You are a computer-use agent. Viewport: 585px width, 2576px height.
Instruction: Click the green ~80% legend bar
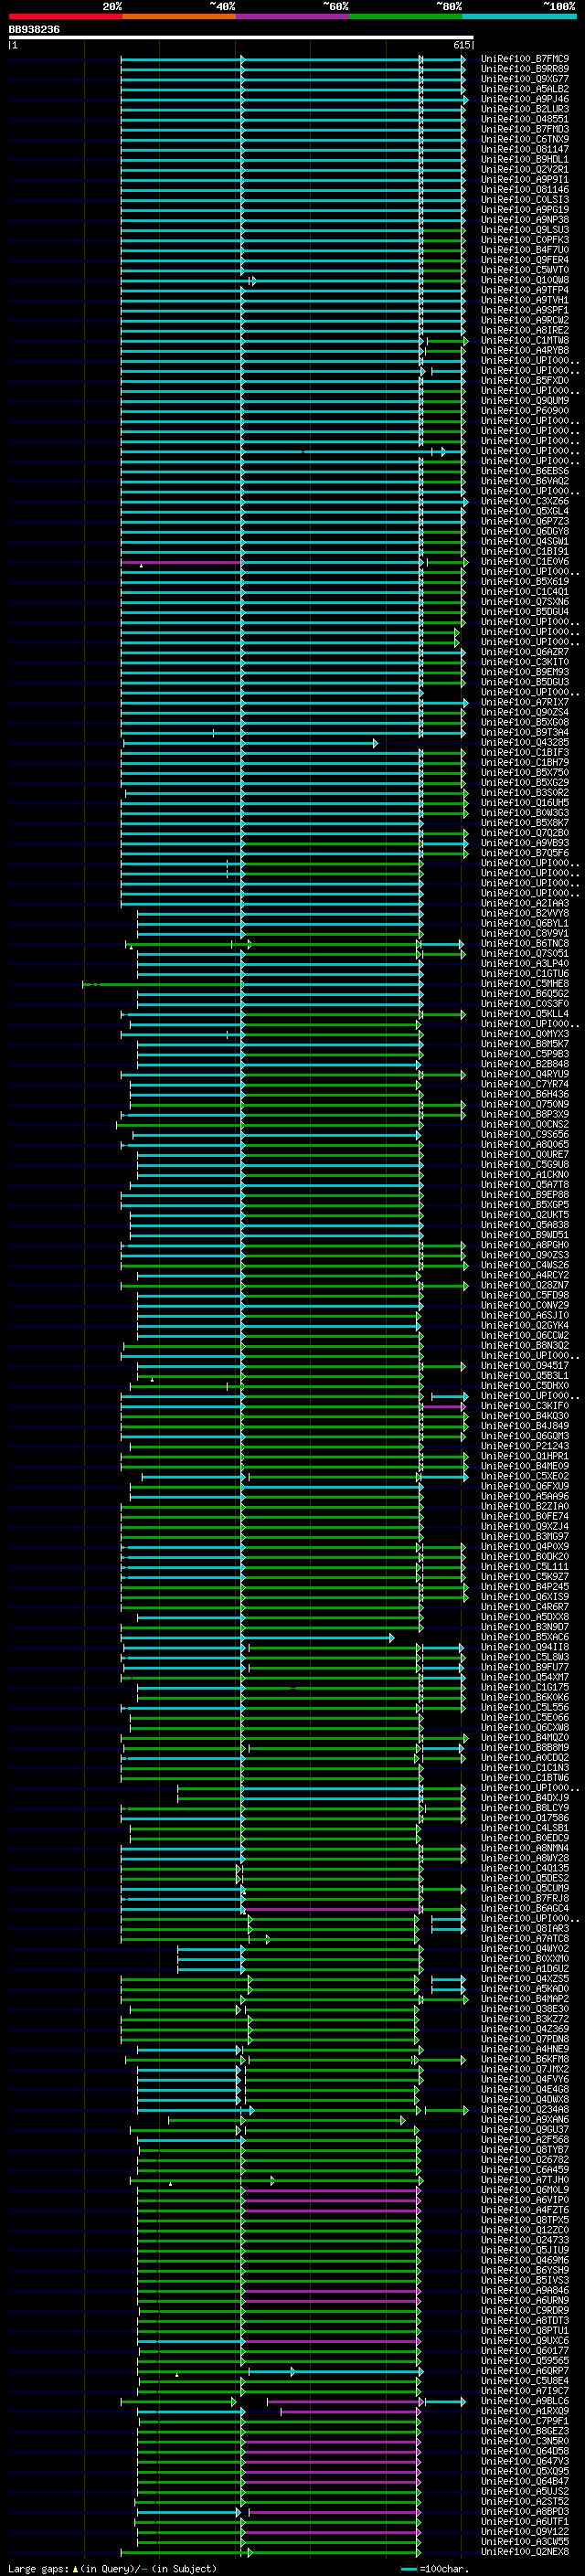(406, 16)
